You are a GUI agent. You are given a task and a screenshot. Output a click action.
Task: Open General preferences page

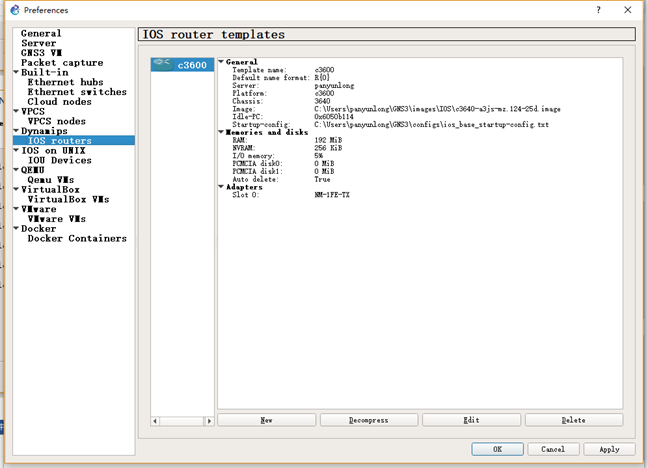41,33
